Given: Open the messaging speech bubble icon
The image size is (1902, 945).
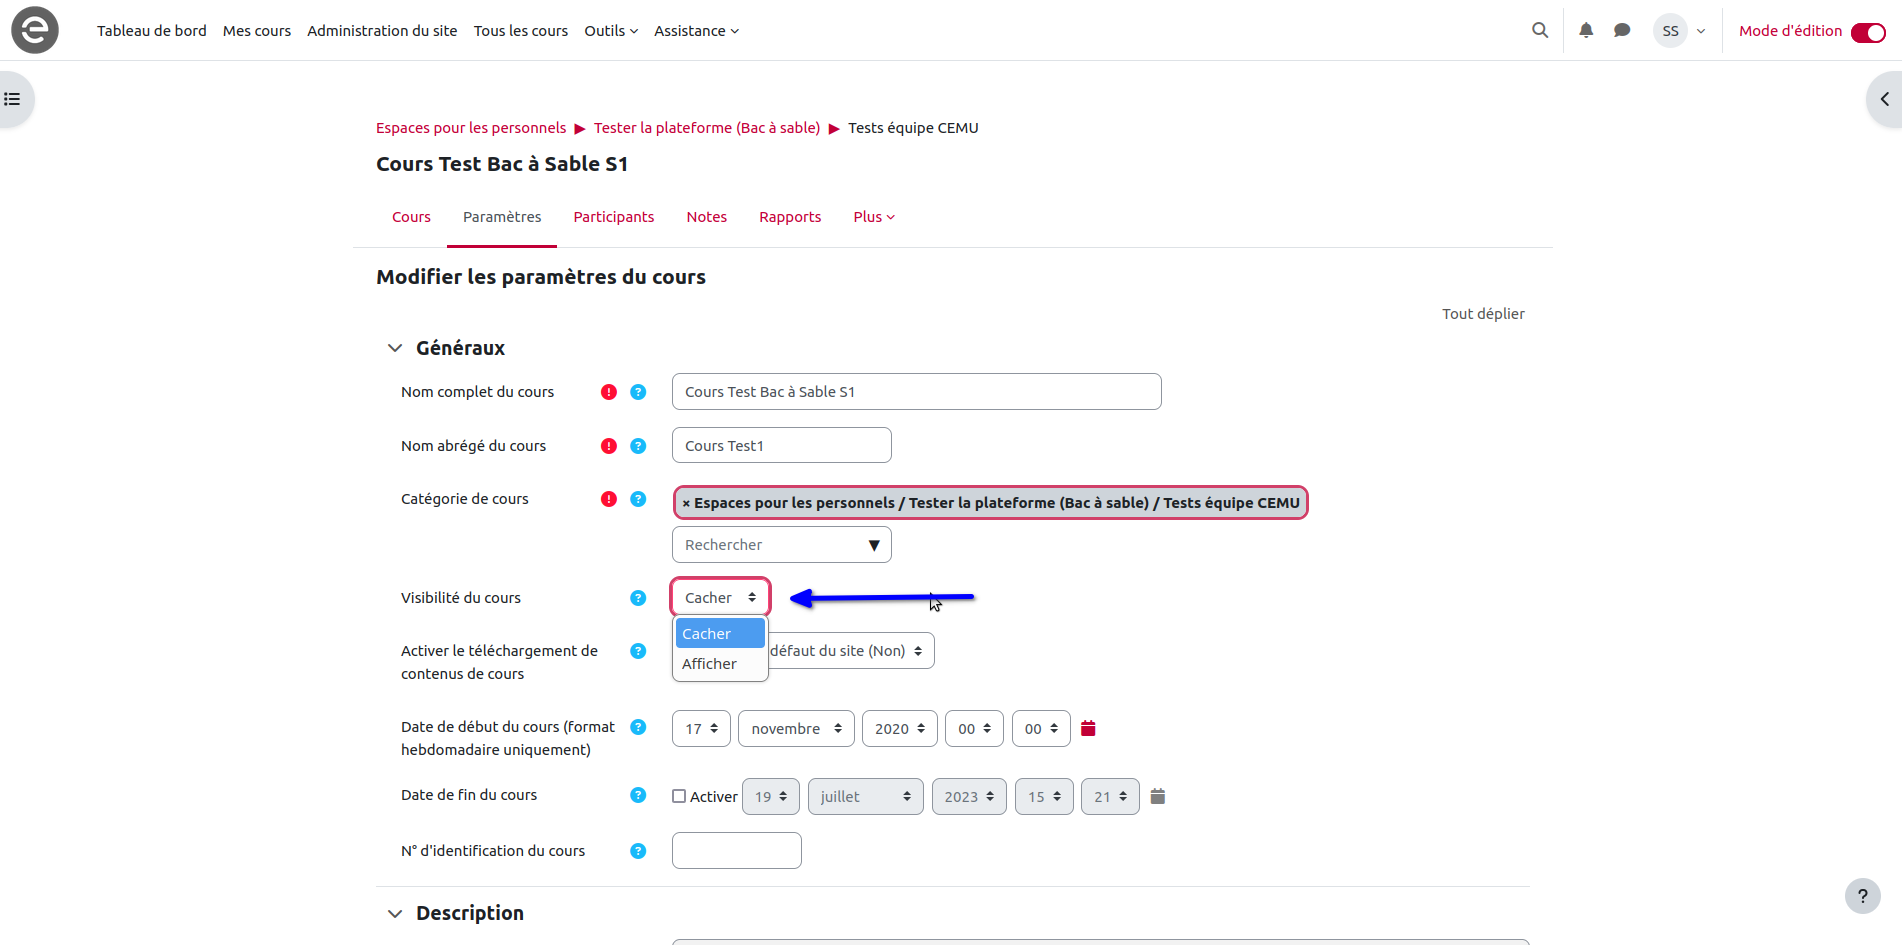Looking at the screenshot, I should point(1622,31).
